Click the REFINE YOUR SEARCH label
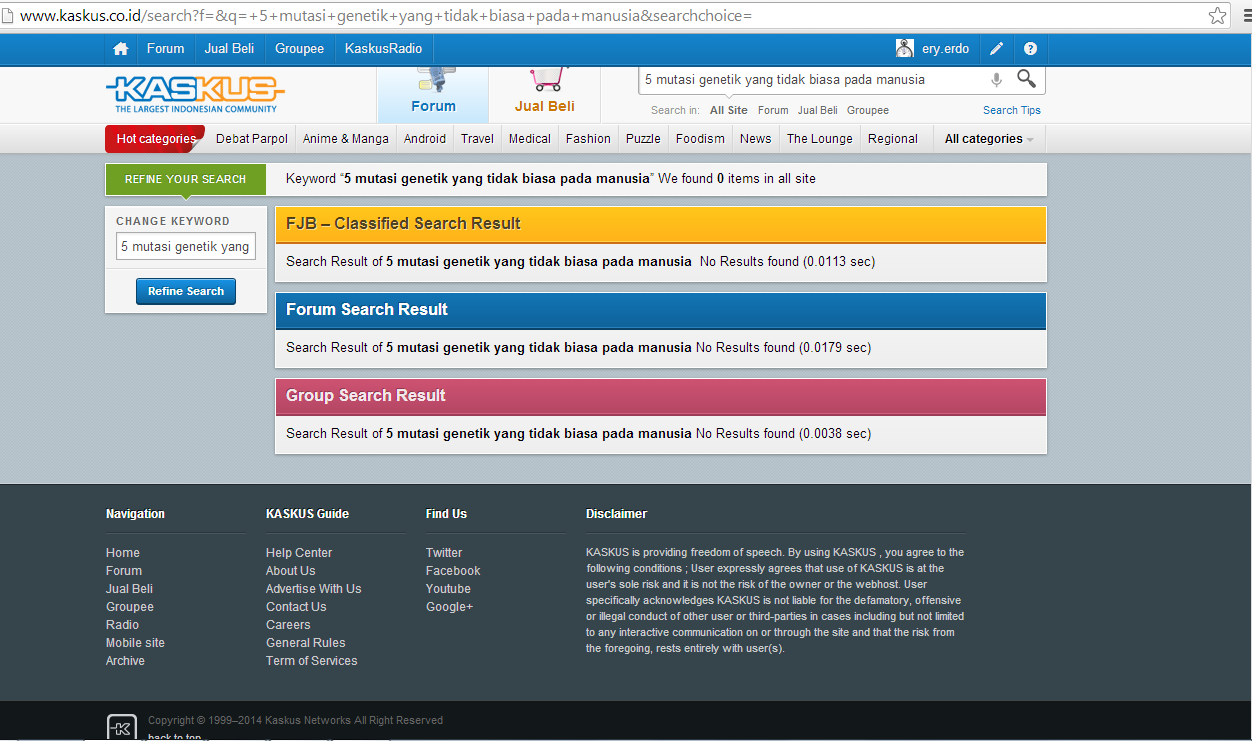Image resolution: width=1252 pixels, height=741 pixels. point(185,179)
